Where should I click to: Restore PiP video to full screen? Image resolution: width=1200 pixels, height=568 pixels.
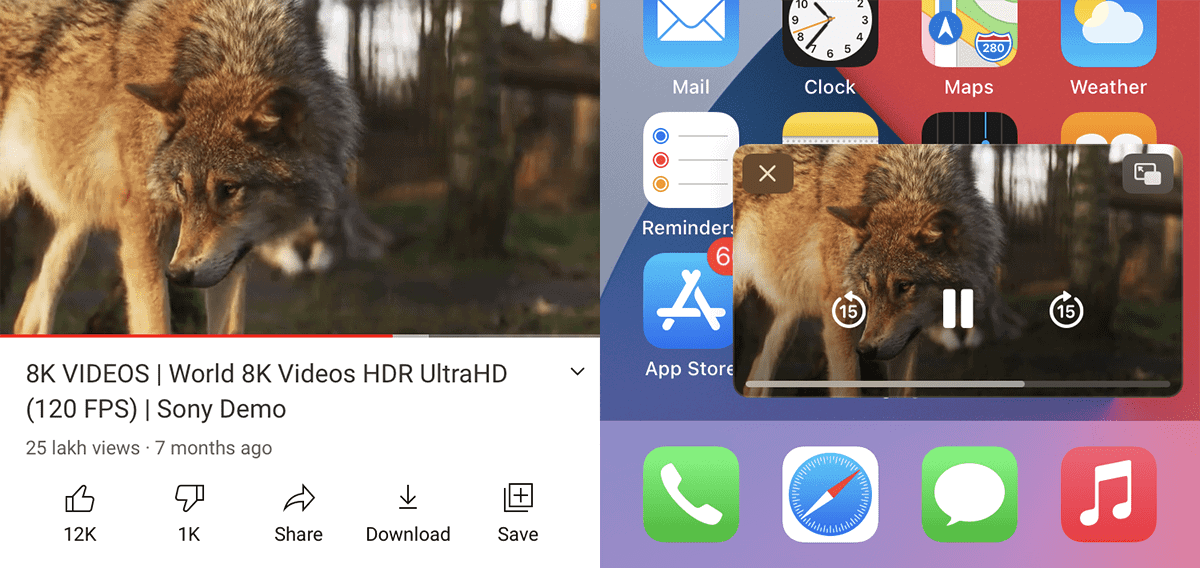tap(1147, 174)
